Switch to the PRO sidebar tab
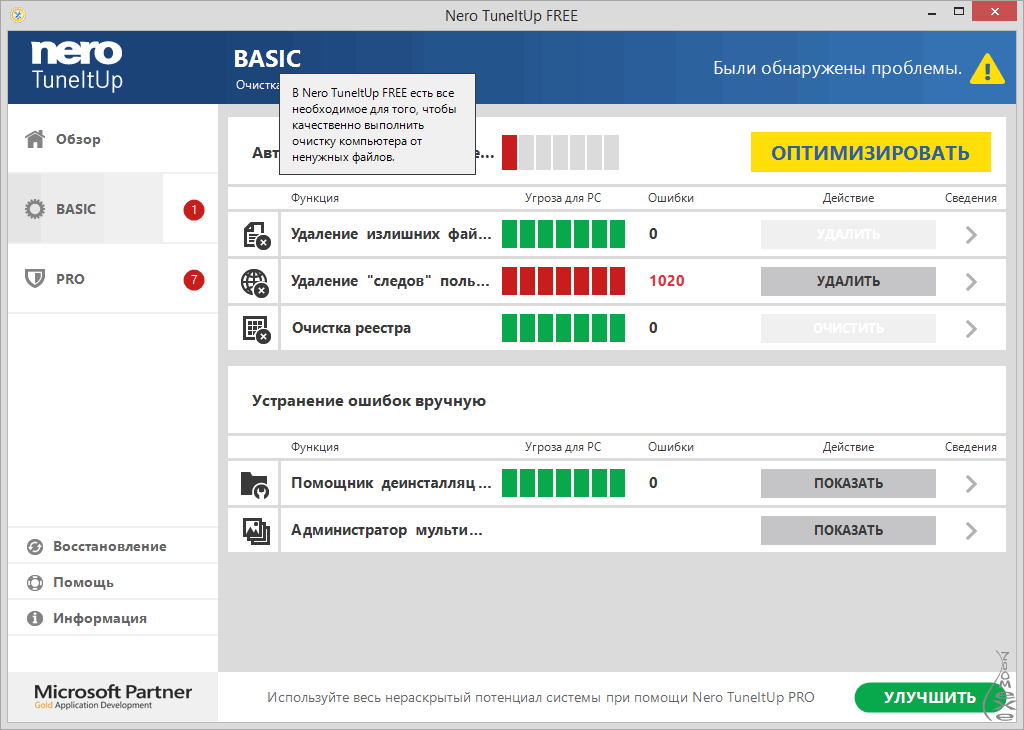 point(113,279)
